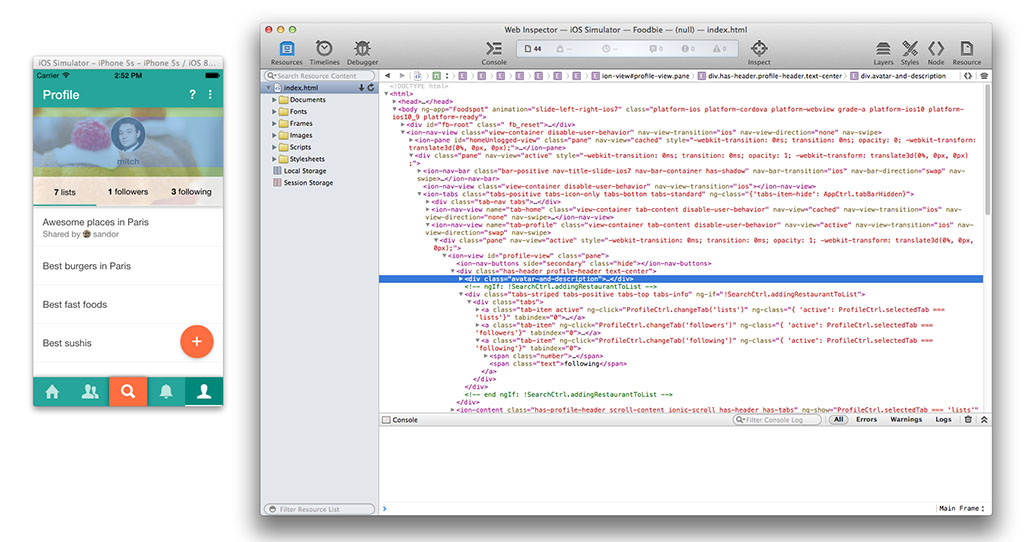Tap the orange search tab icon
1024x542 pixels.
(x=127, y=392)
